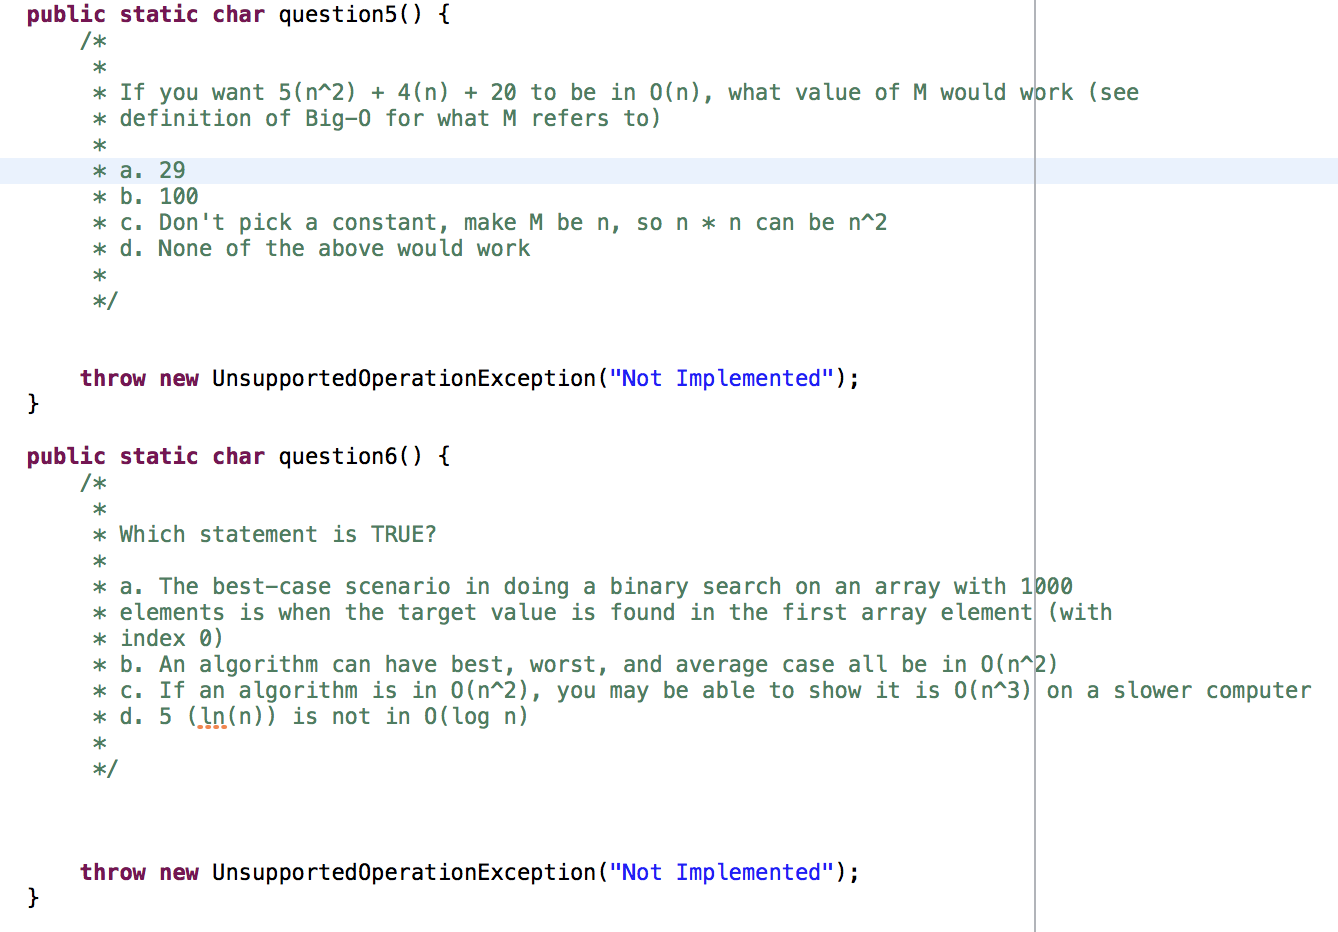Click the question5 method name
Screen dimensions: 1338x932
click(337, 14)
